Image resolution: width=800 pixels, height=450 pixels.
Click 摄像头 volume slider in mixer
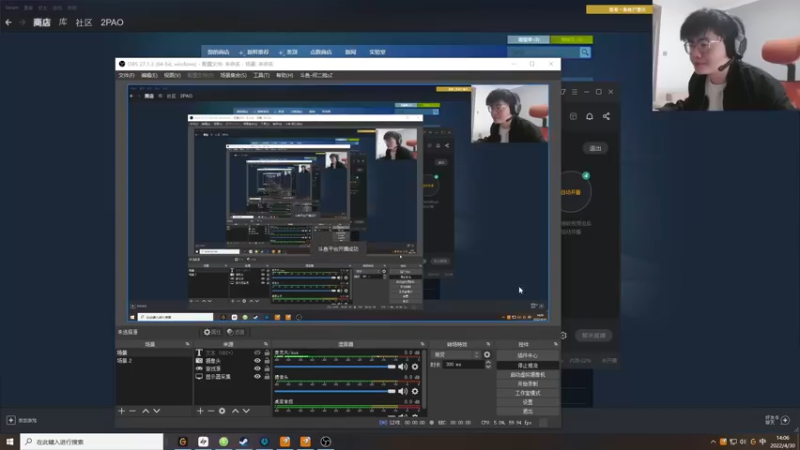pos(335,391)
